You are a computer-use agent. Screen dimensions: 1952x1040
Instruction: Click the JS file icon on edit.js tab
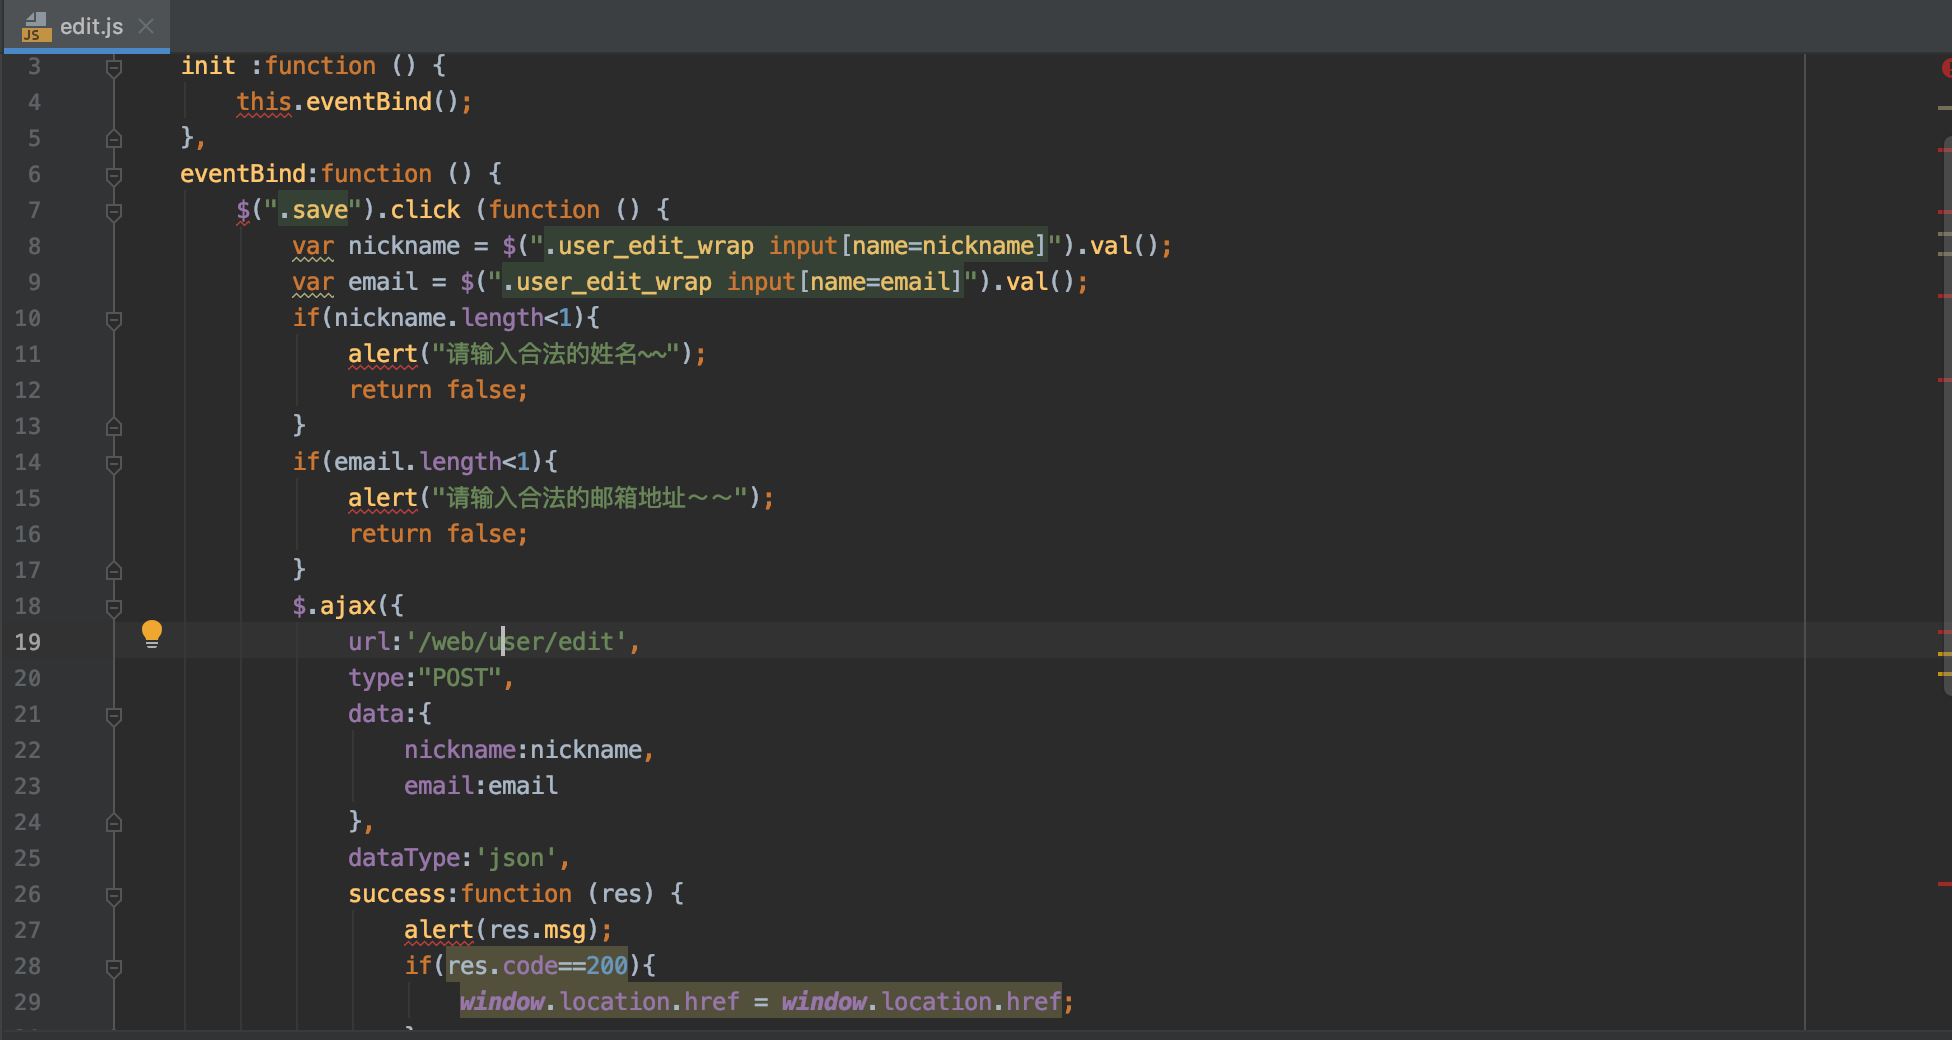pyautogui.click(x=36, y=26)
